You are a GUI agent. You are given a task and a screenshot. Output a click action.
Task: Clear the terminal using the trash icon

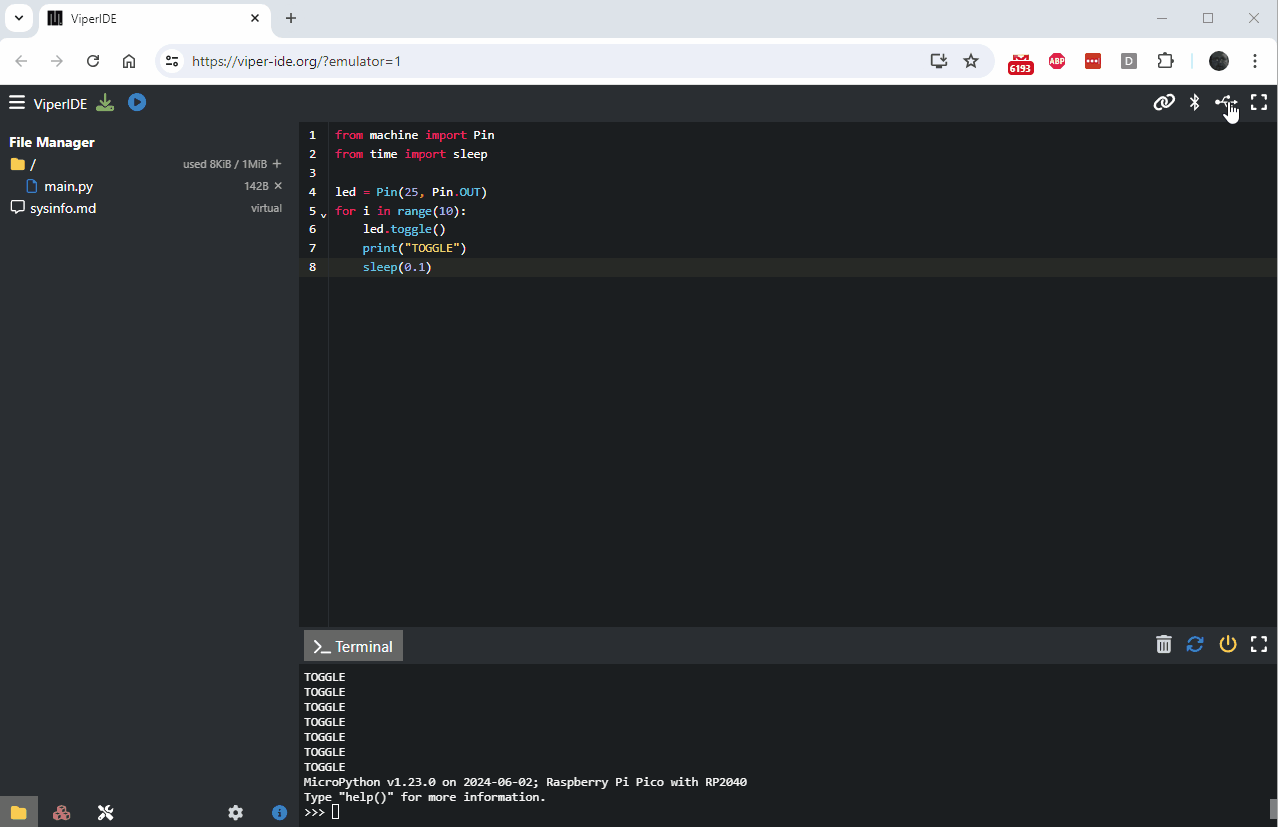[1163, 644]
